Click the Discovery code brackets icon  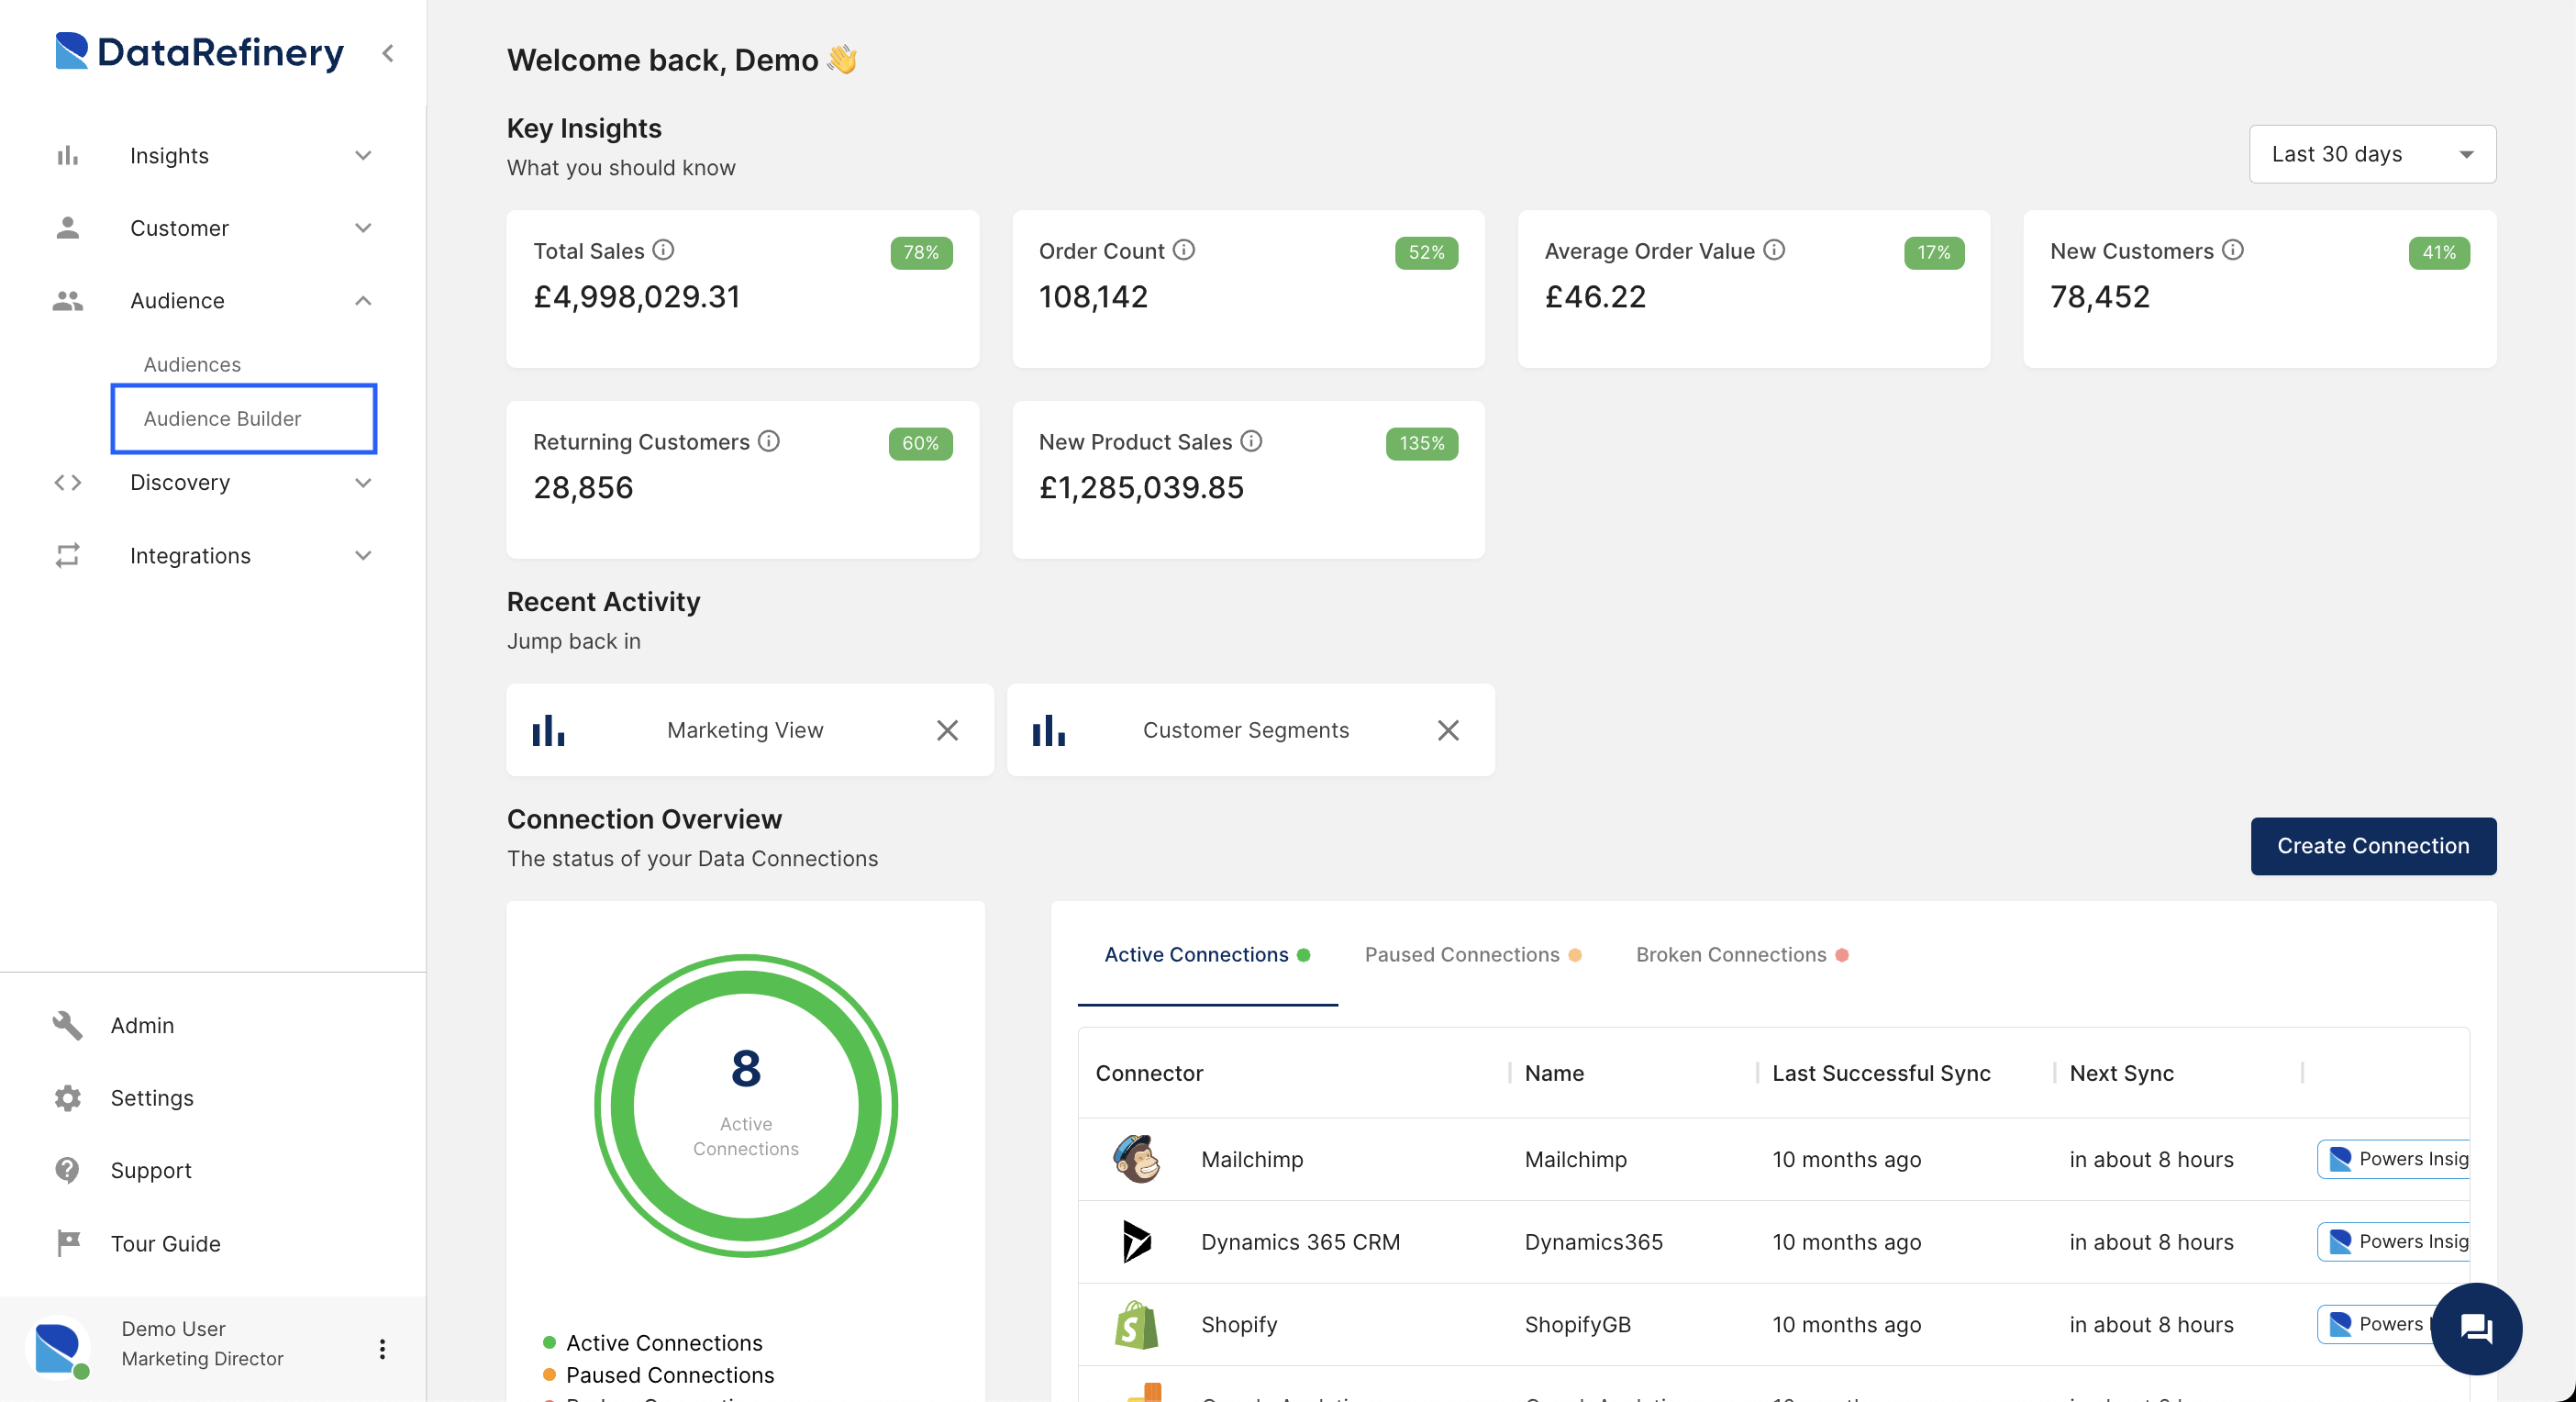[67, 482]
